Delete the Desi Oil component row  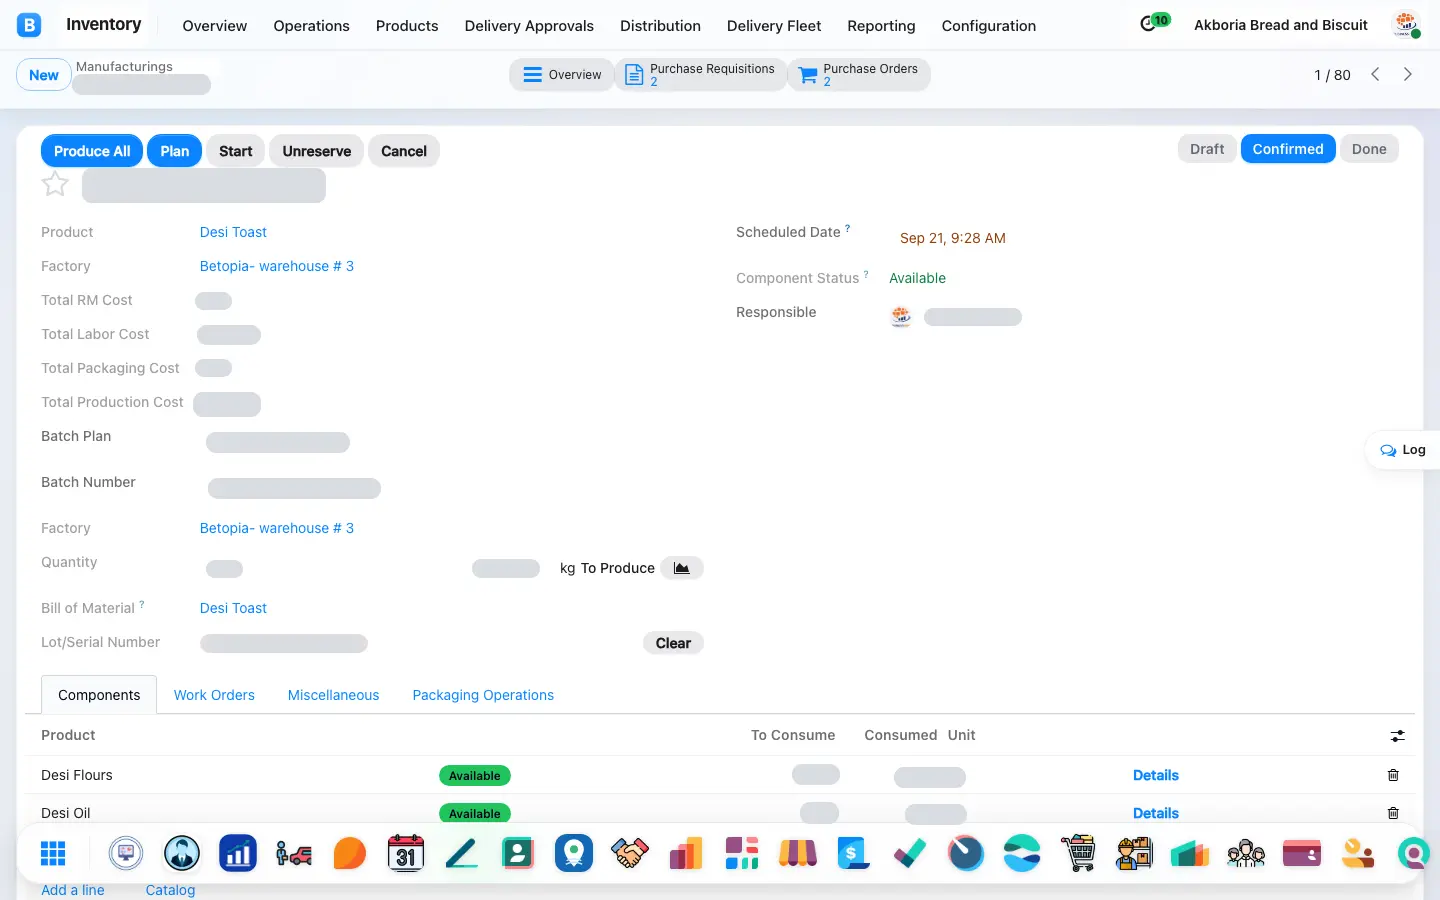point(1393,813)
